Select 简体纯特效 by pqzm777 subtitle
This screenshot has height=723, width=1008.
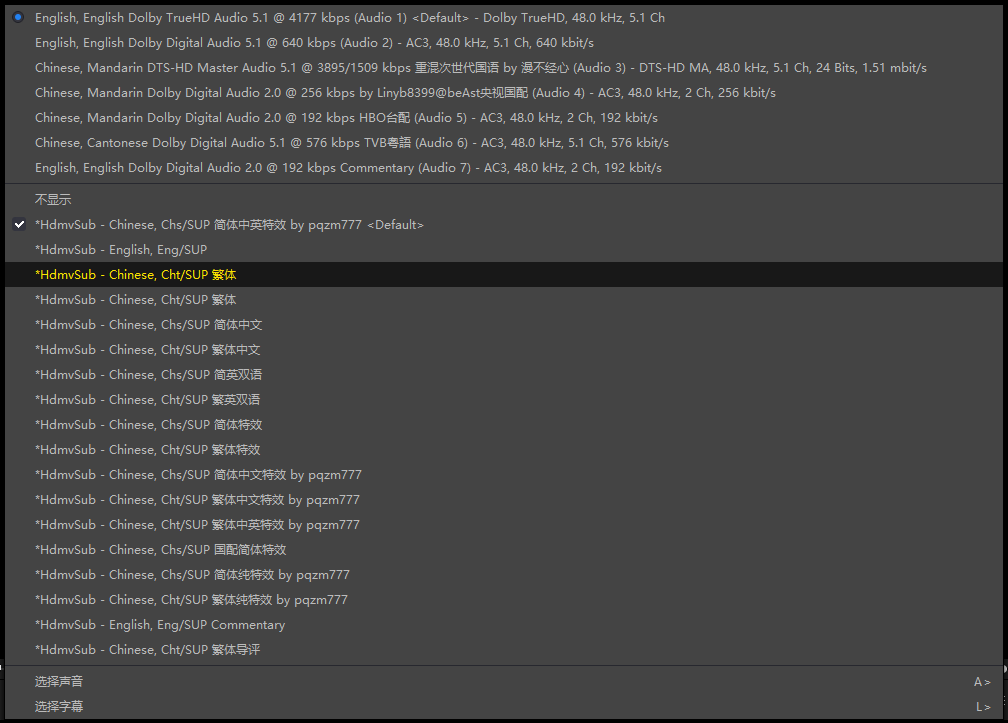(192, 575)
